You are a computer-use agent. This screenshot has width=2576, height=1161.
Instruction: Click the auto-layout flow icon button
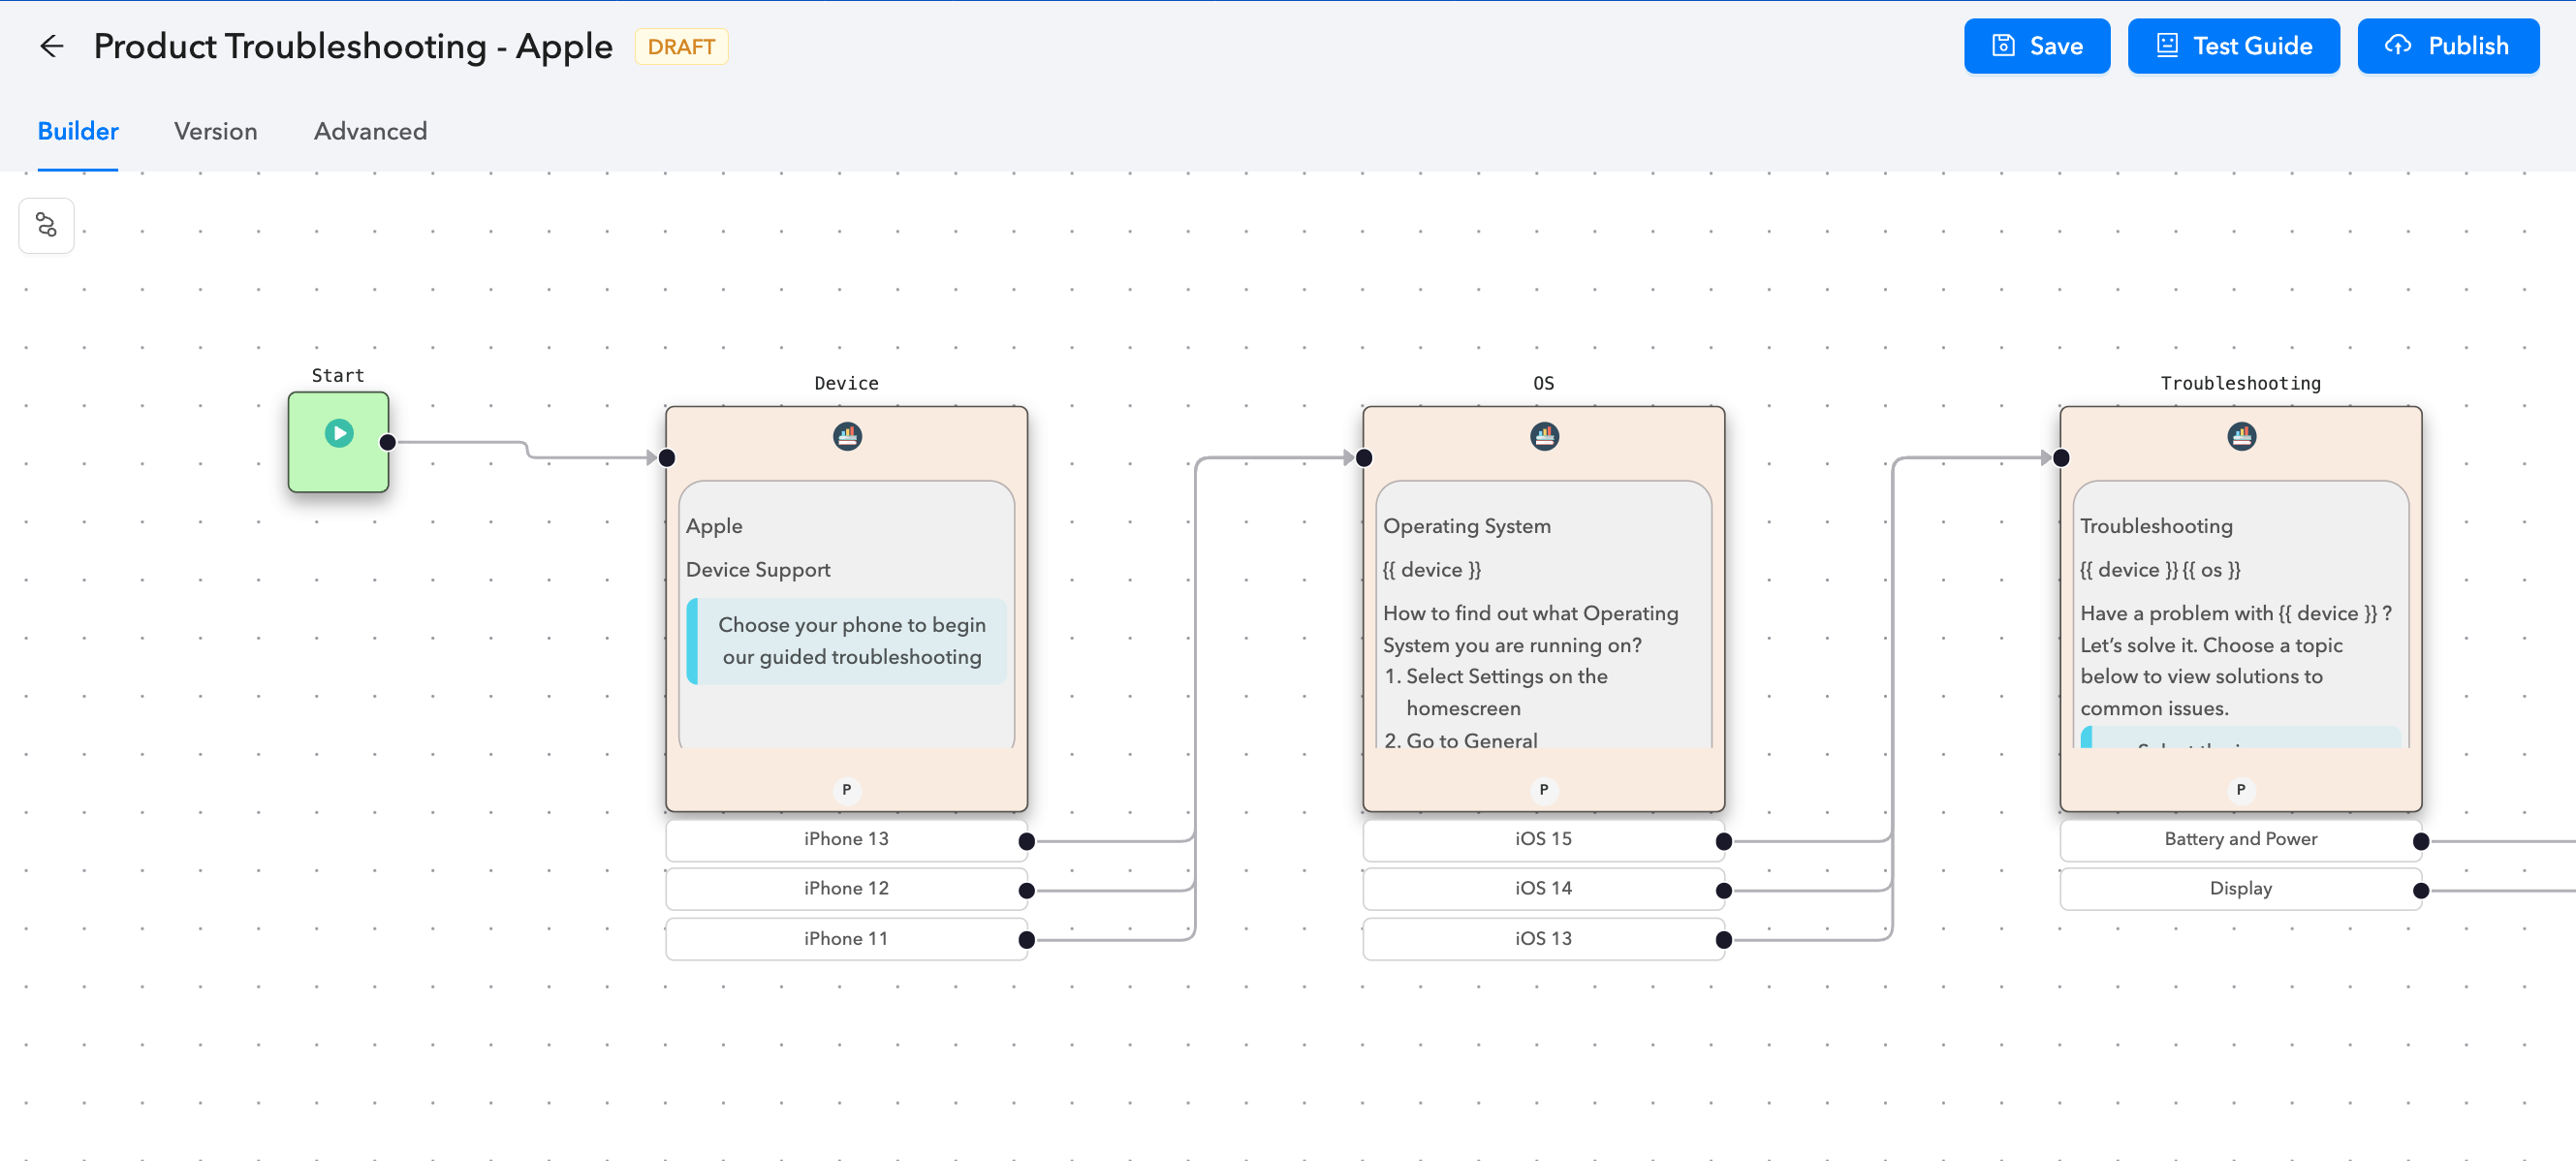(x=46, y=225)
